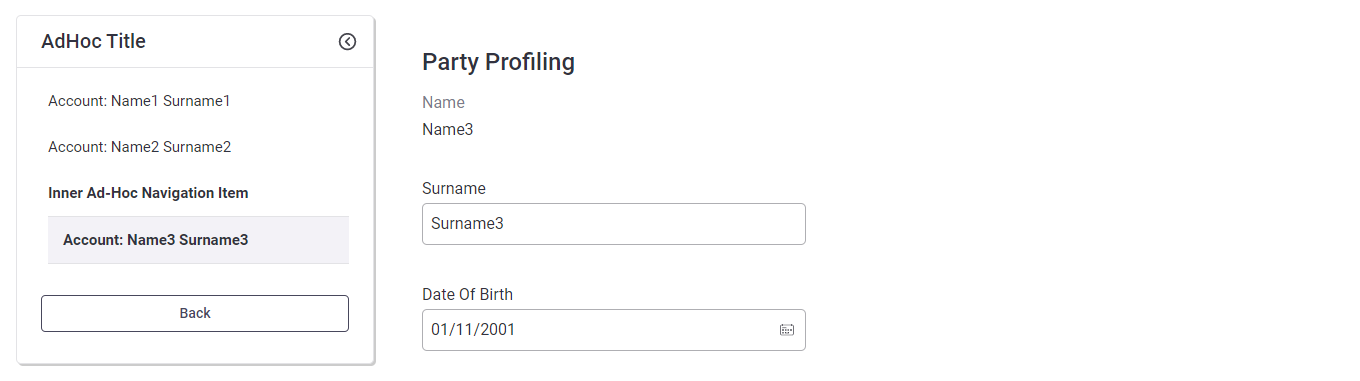The height and width of the screenshot is (381, 1360).
Task: Click the Back button
Action: click(x=195, y=313)
